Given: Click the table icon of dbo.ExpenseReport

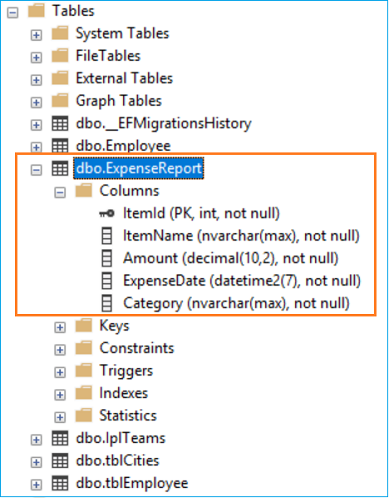Looking at the screenshot, I should point(60,168).
